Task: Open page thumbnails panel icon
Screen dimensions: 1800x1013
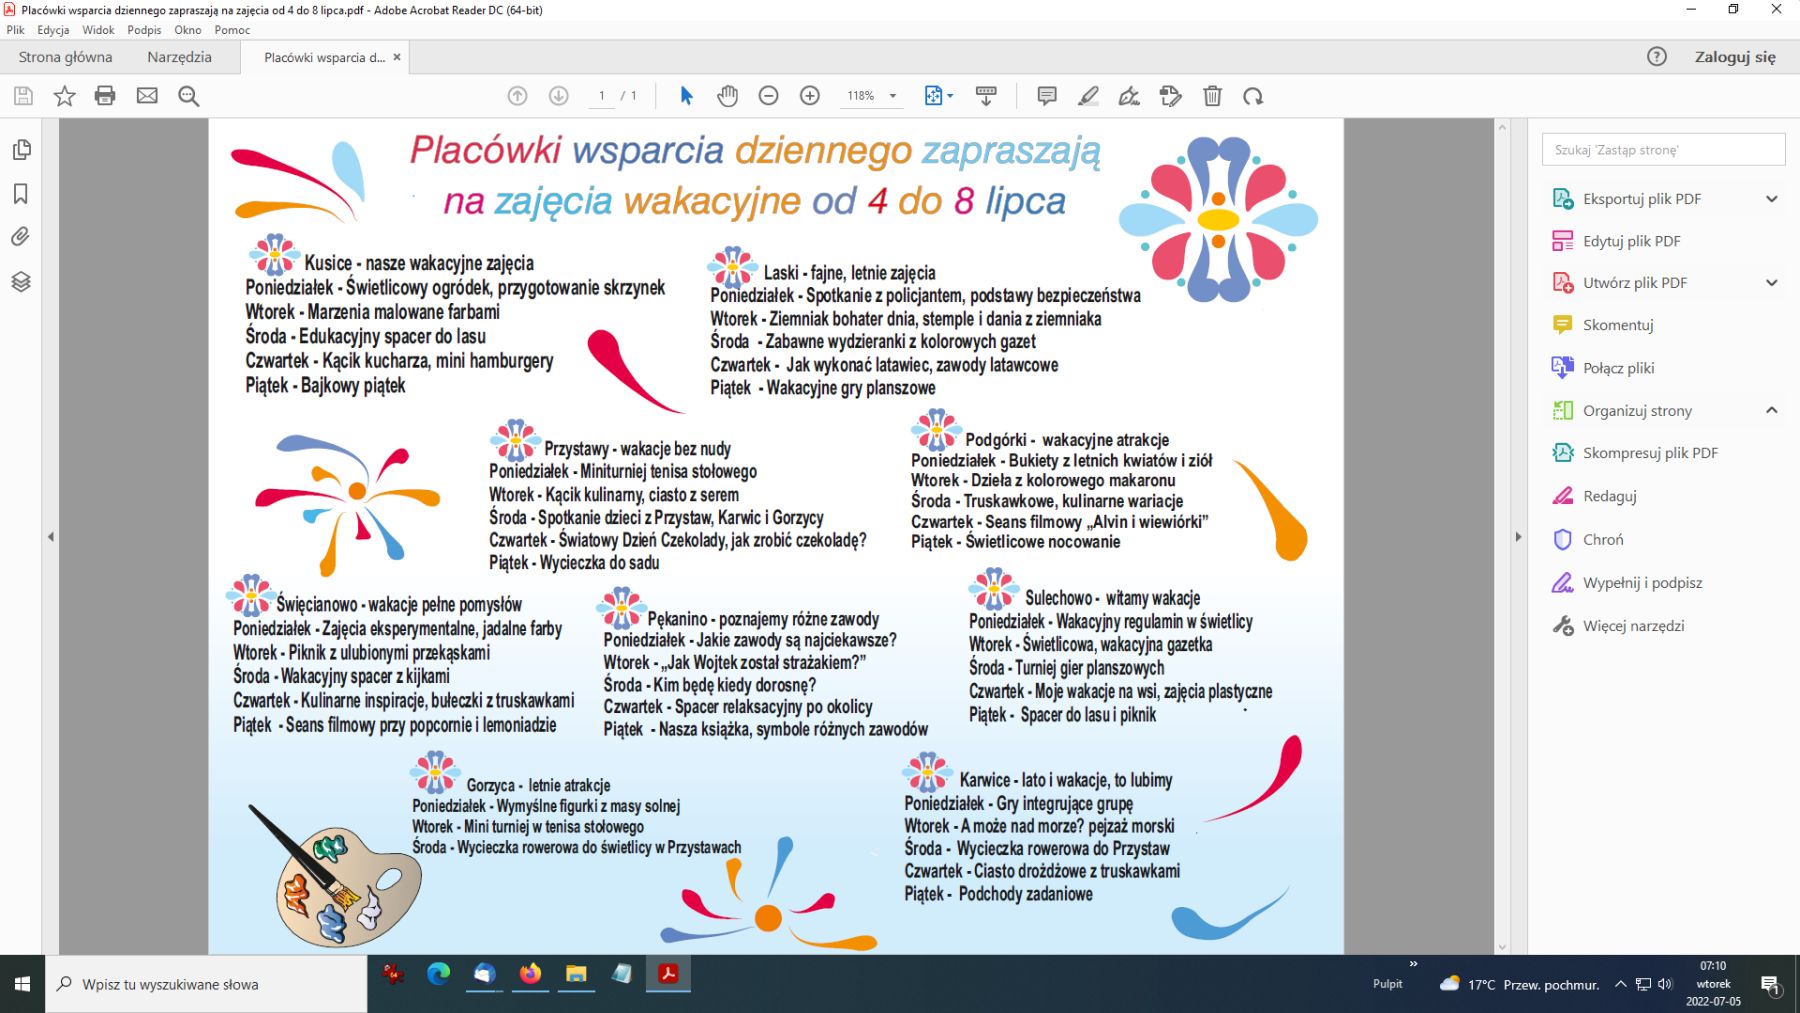Action: pyautogui.click(x=21, y=150)
